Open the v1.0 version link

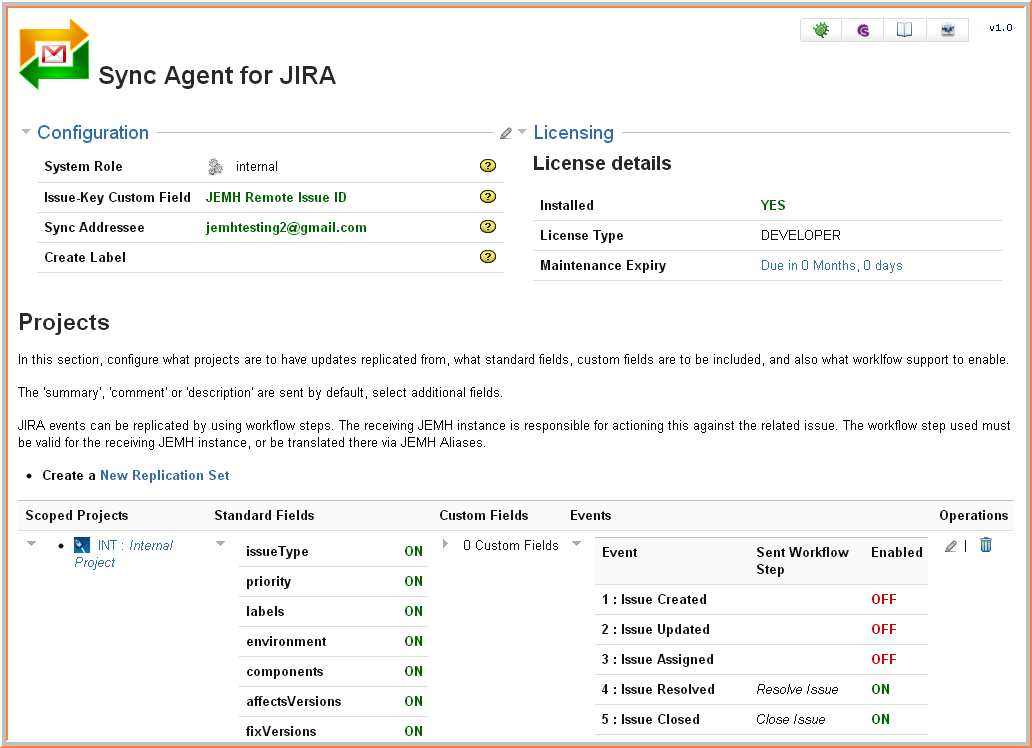coord(1000,28)
